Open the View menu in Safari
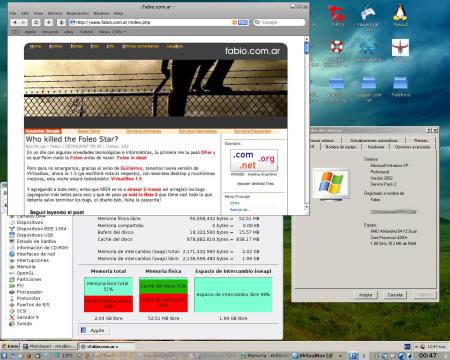450x360 pixels. click(38, 13)
